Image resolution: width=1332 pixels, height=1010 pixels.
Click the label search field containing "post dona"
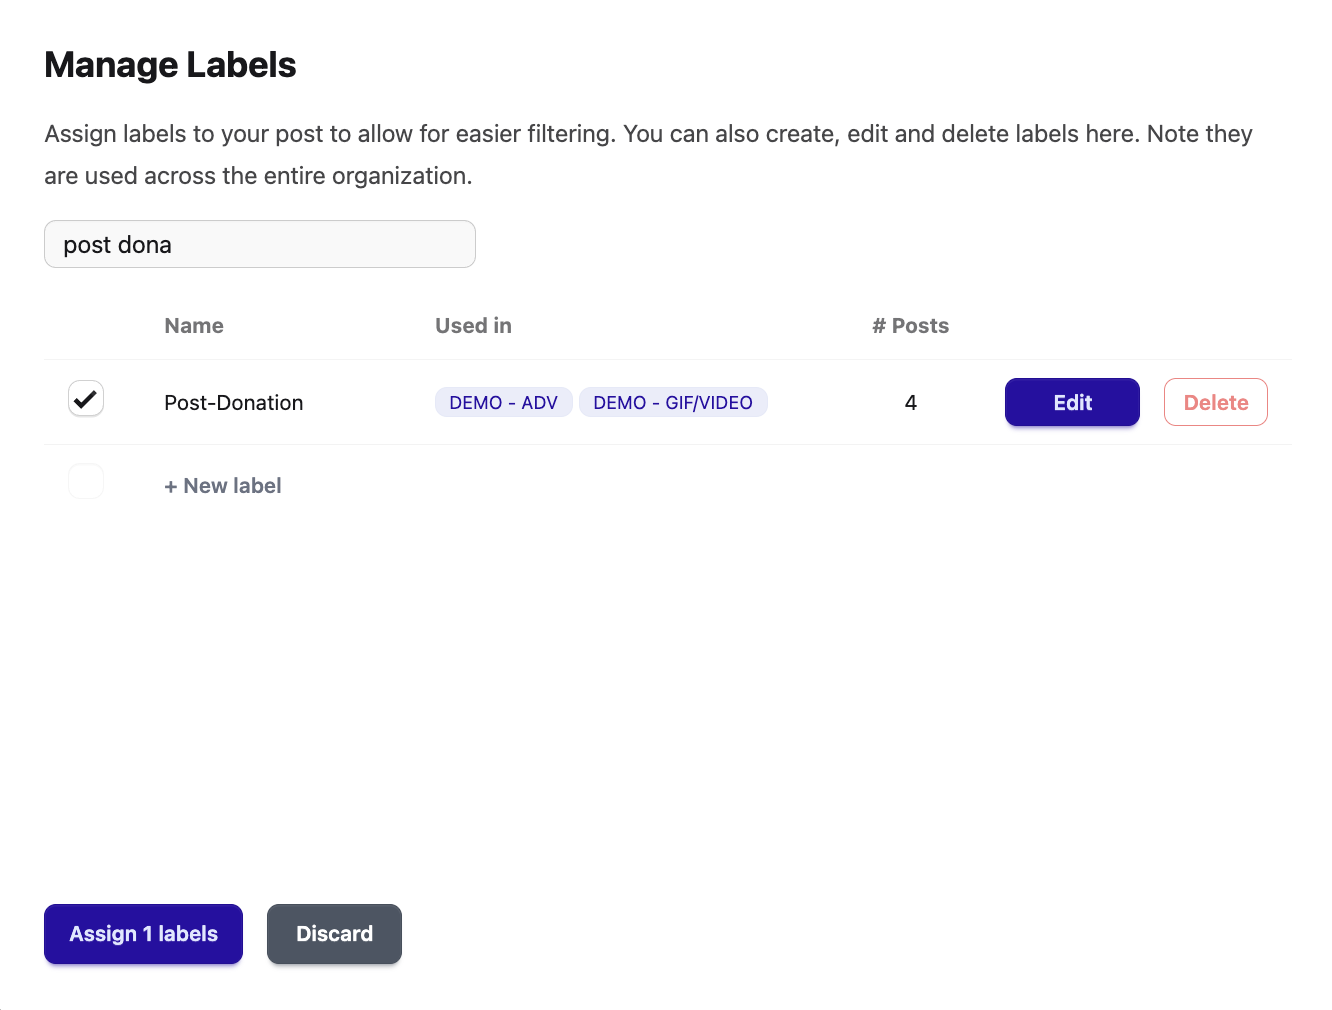[260, 244]
